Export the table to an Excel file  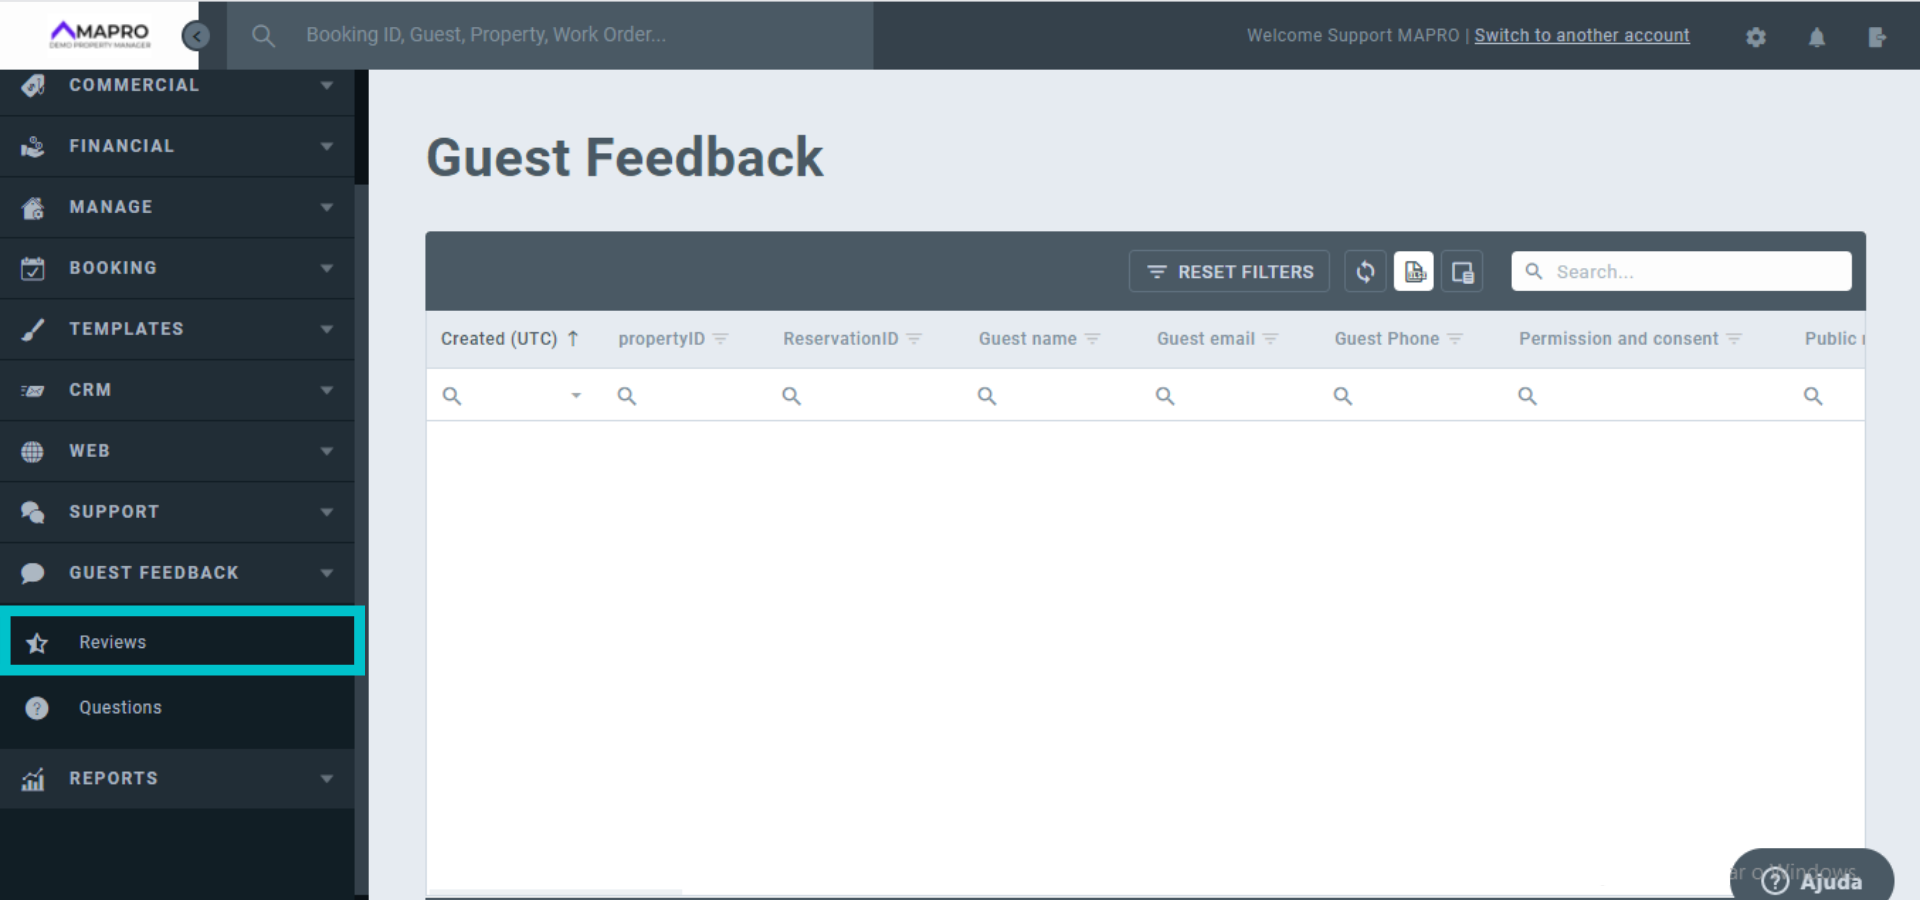tap(1414, 272)
